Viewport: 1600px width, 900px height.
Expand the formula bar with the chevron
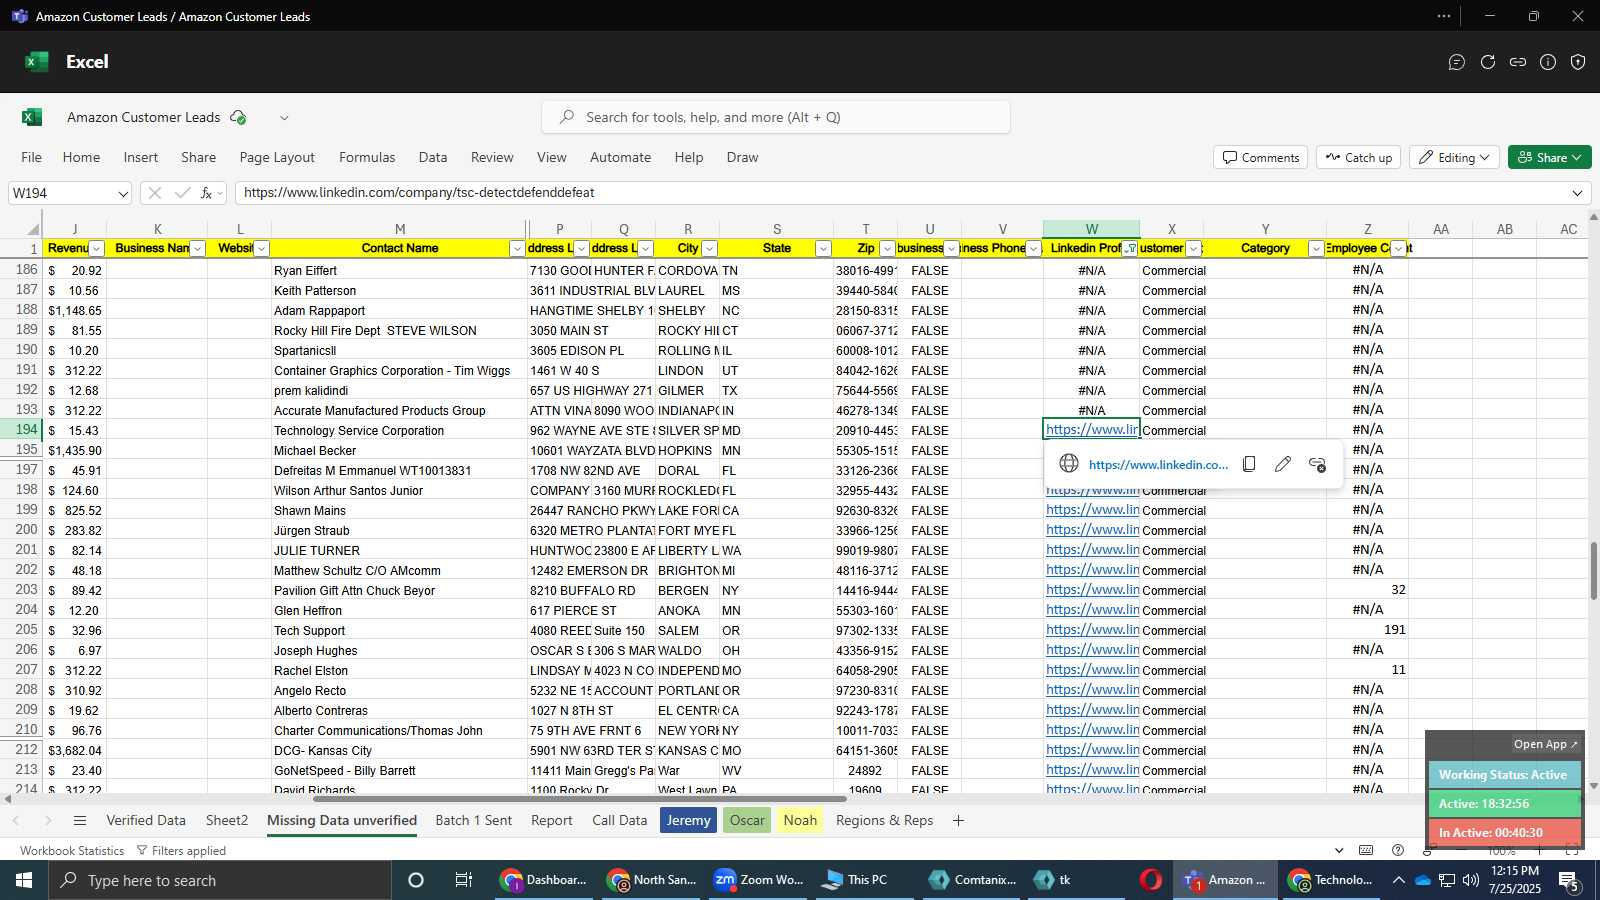(1578, 193)
